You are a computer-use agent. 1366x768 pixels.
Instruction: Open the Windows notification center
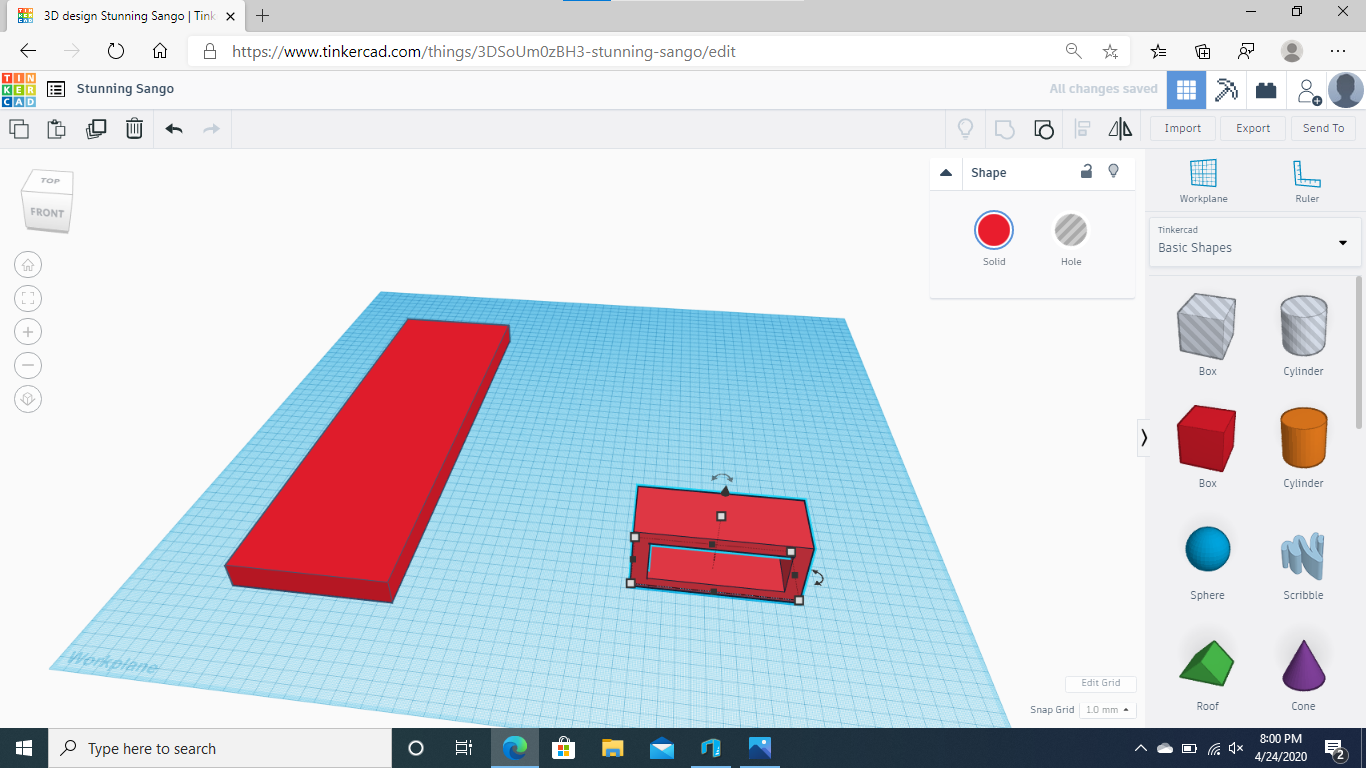pos(1334,748)
